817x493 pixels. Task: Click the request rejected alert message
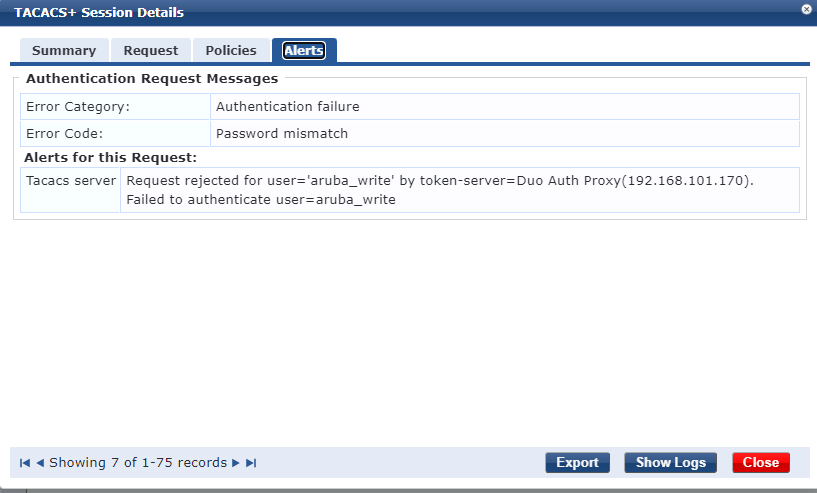(x=439, y=190)
